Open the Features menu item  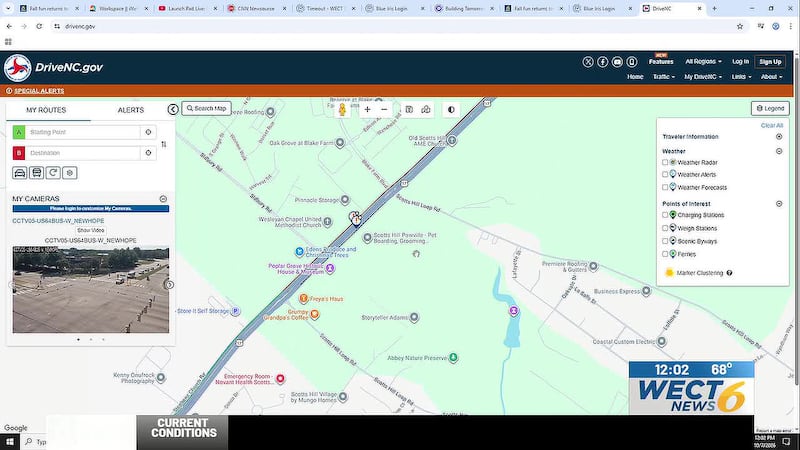click(661, 62)
